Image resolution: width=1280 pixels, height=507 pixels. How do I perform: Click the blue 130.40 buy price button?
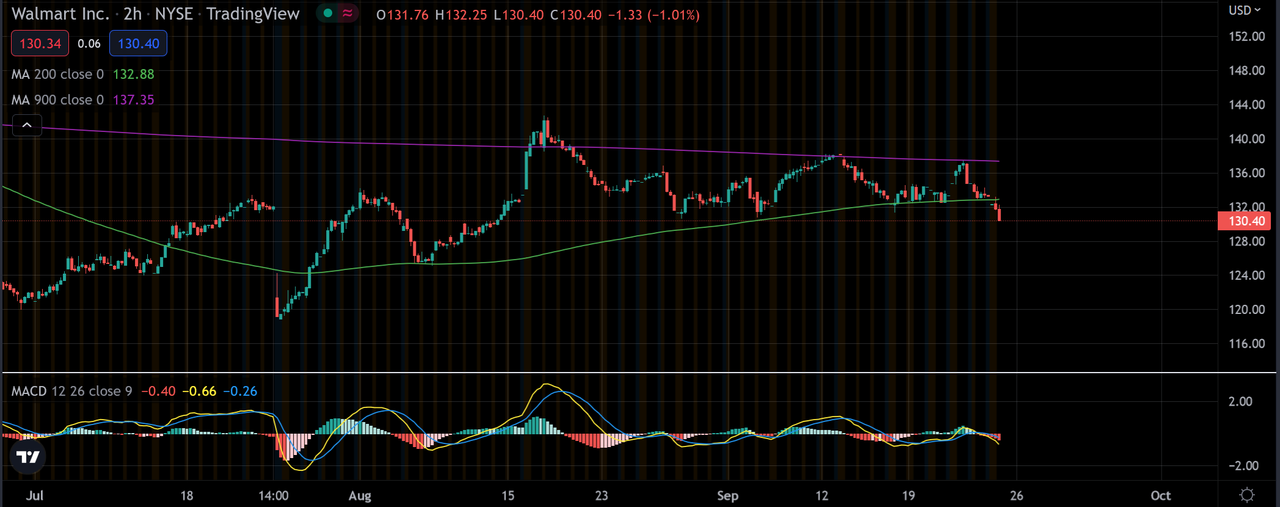[139, 43]
